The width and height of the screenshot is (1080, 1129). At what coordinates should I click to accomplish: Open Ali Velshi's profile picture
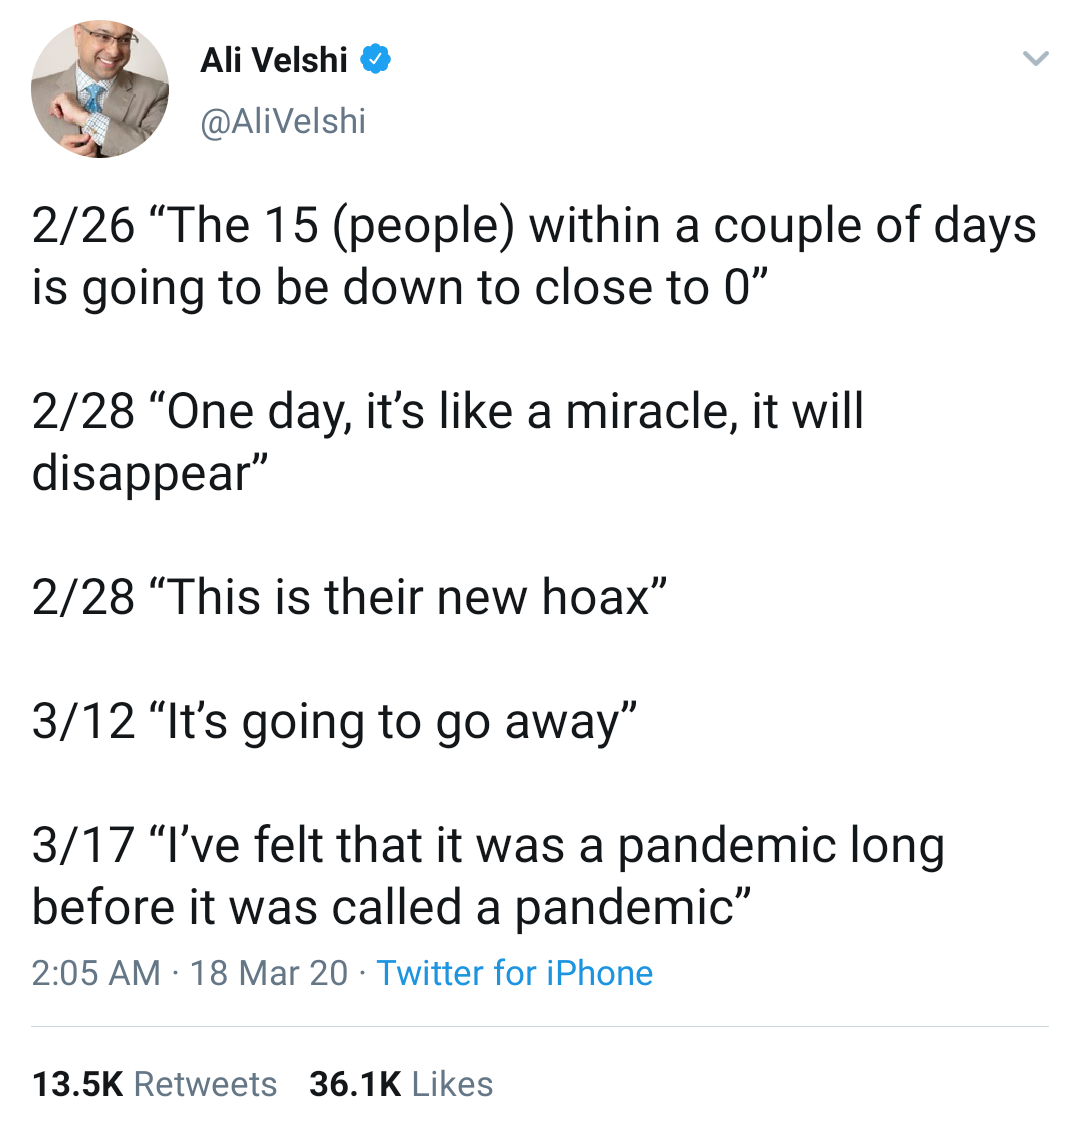point(100,89)
